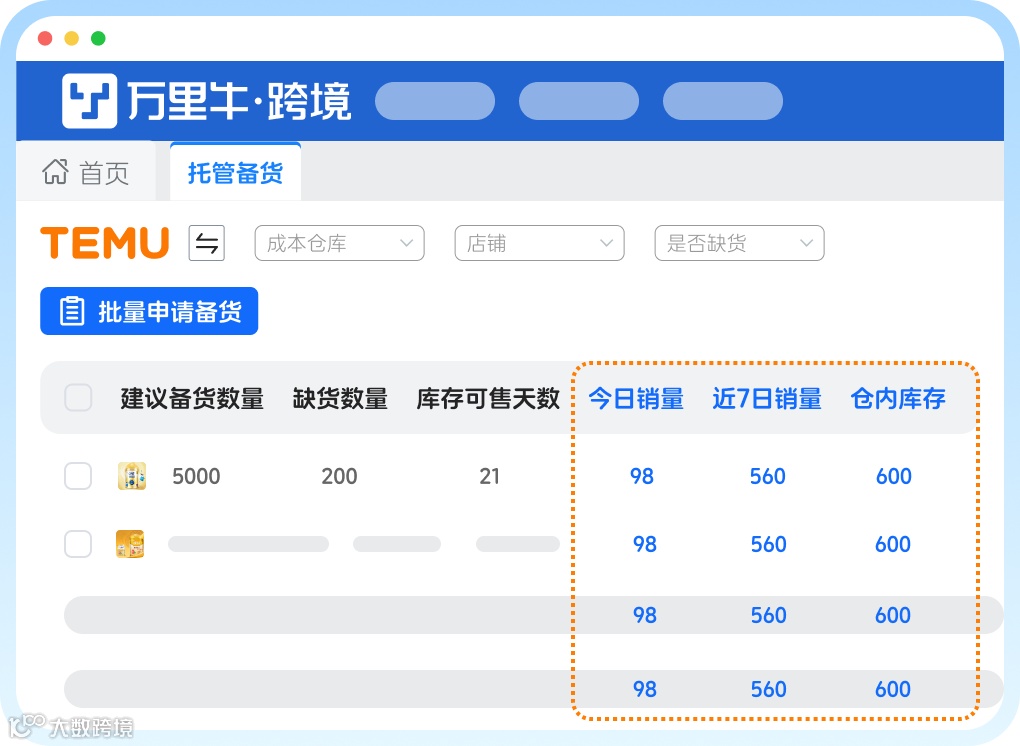Click the red window close dot

45,38
